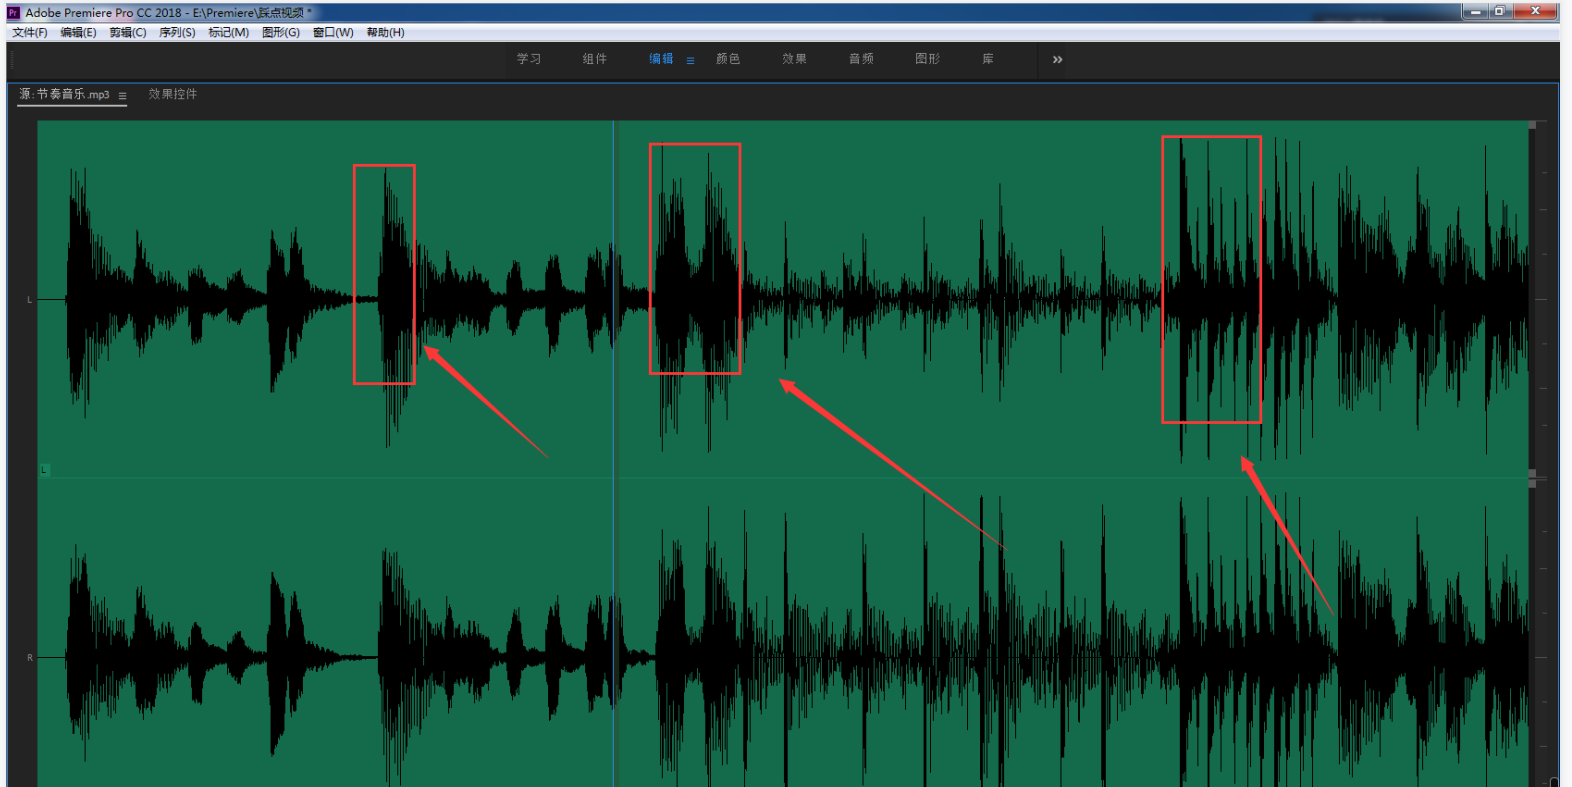Image resolution: width=1572 pixels, height=787 pixels.
Task: Open the panel menu beside 源: 节奏音乐.mp3
Action: pyautogui.click(x=122, y=96)
